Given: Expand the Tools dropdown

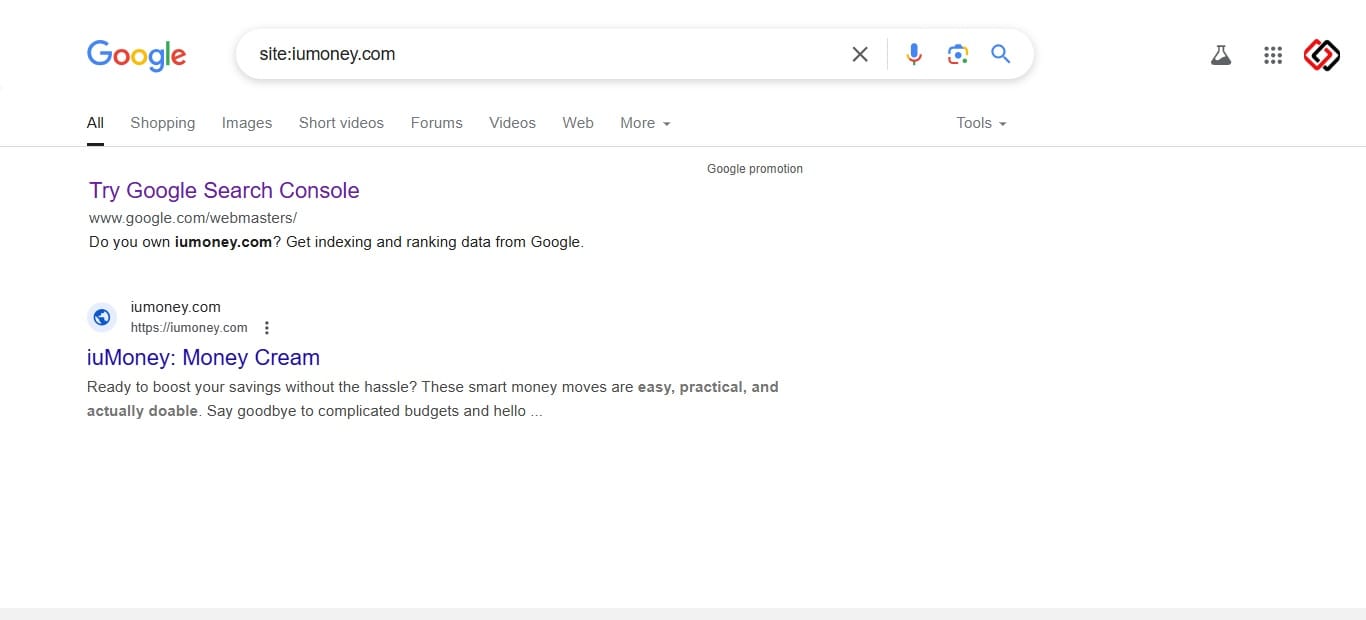Looking at the screenshot, I should point(981,123).
